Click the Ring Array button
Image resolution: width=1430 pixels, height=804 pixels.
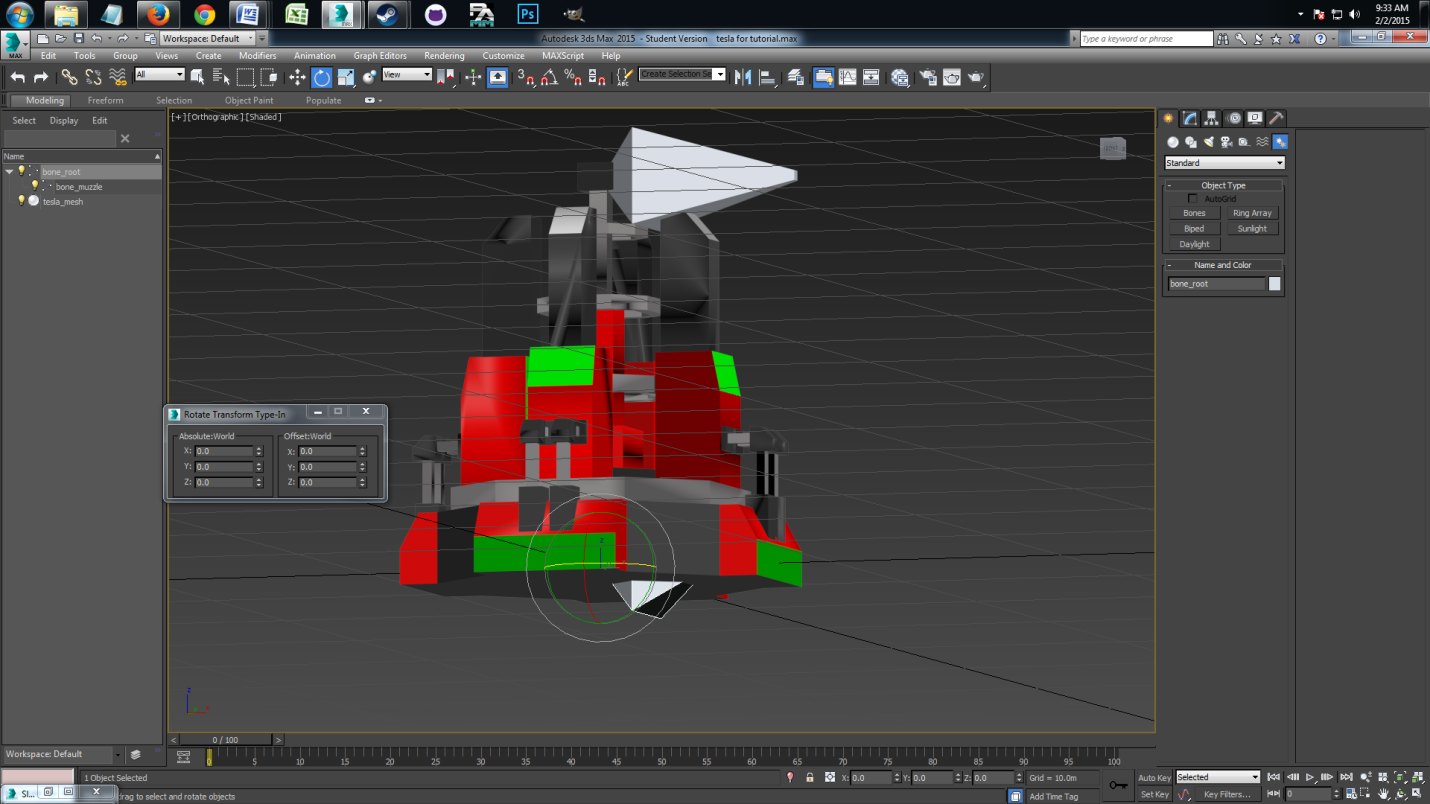pyautogui.click(x=1252, y=213)
